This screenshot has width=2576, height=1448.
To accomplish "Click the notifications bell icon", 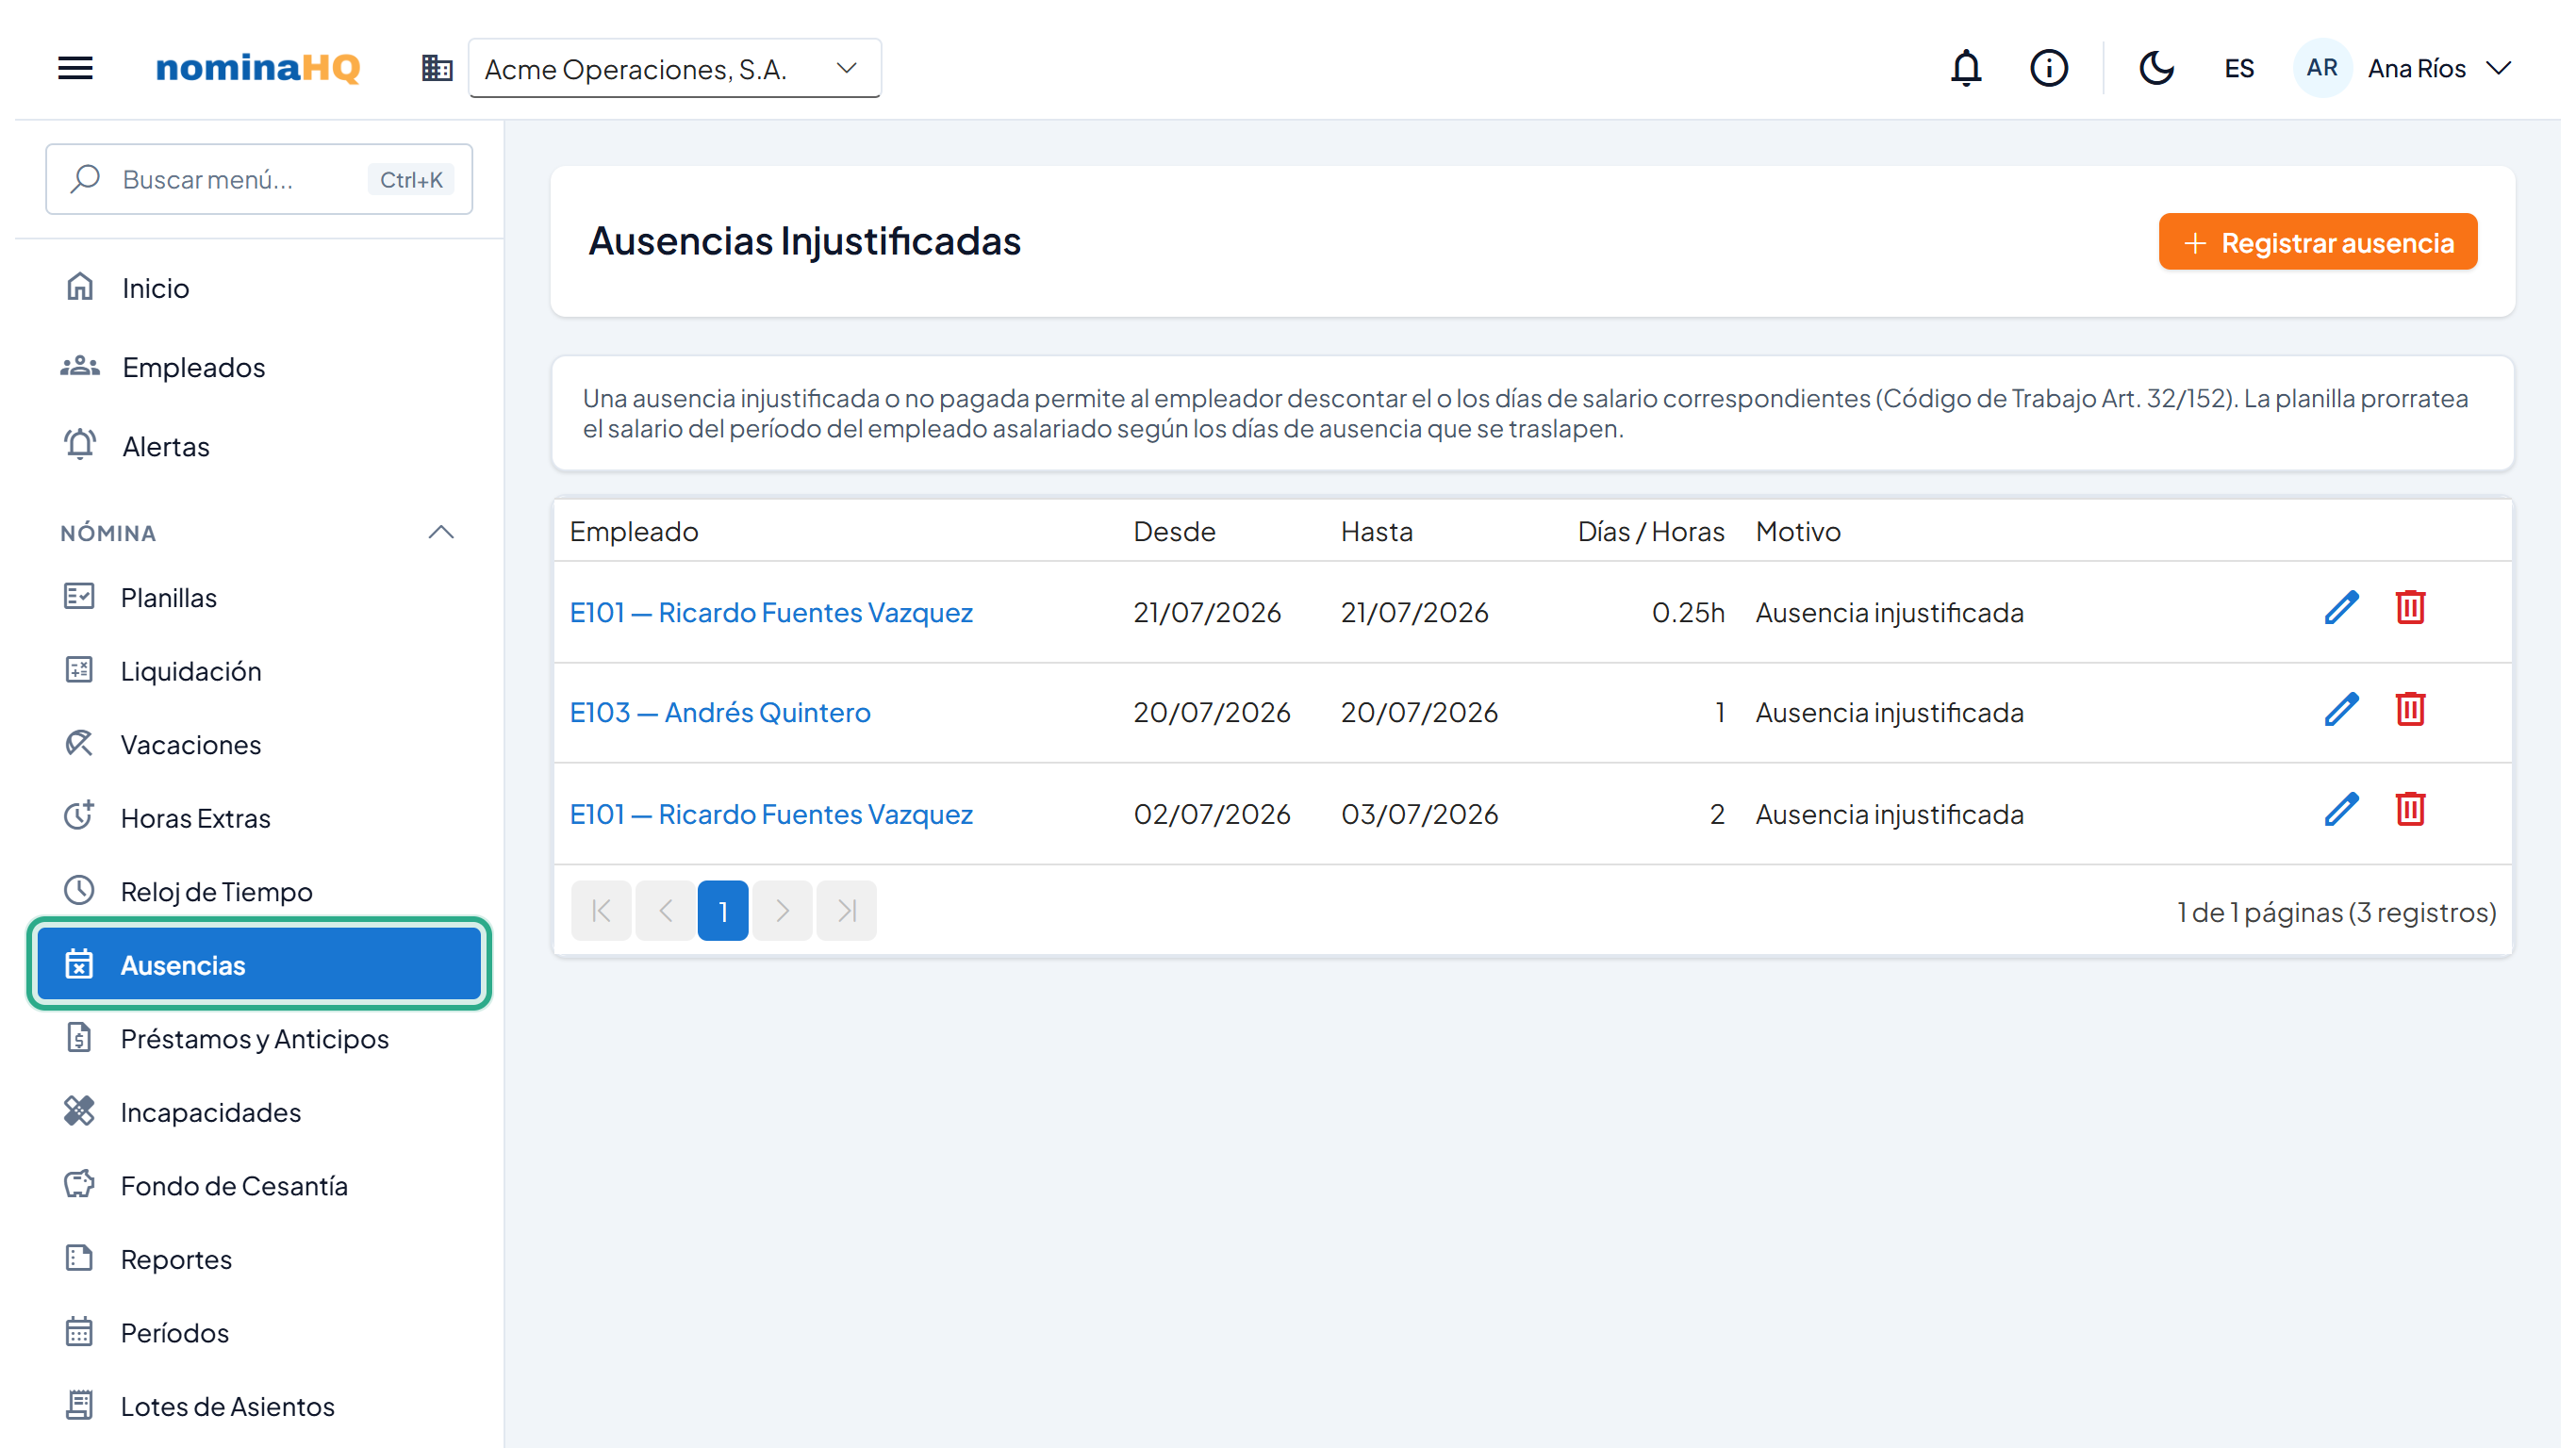I will coord(1966,68).
